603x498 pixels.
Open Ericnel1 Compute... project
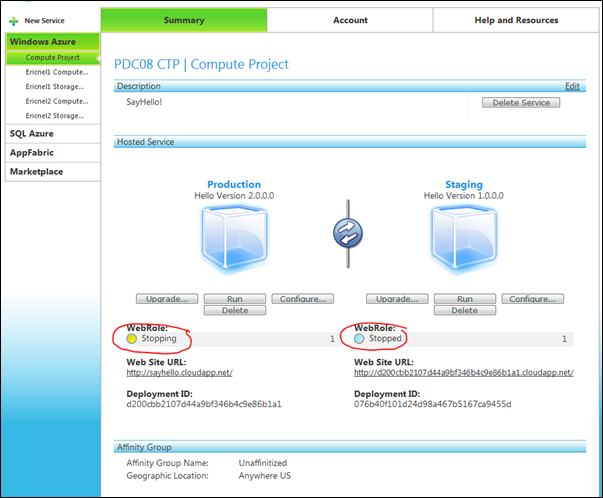[57, 72]
